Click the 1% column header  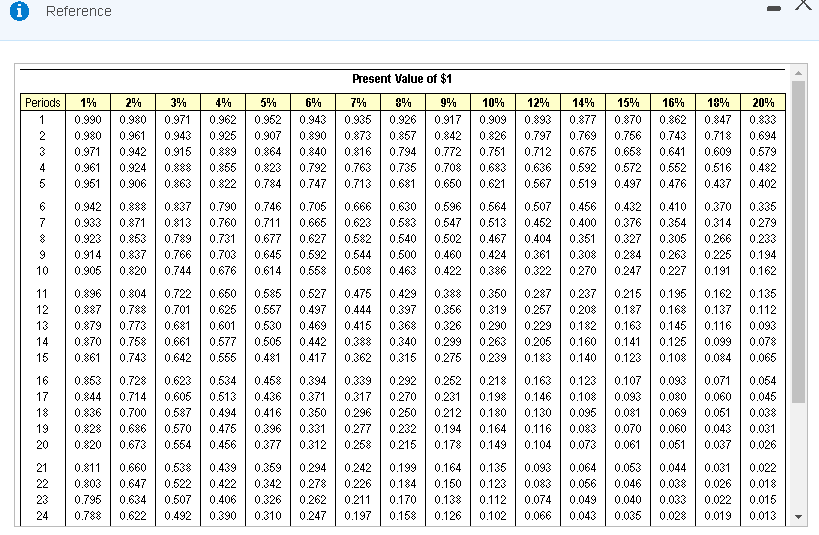tap(88, 102)
